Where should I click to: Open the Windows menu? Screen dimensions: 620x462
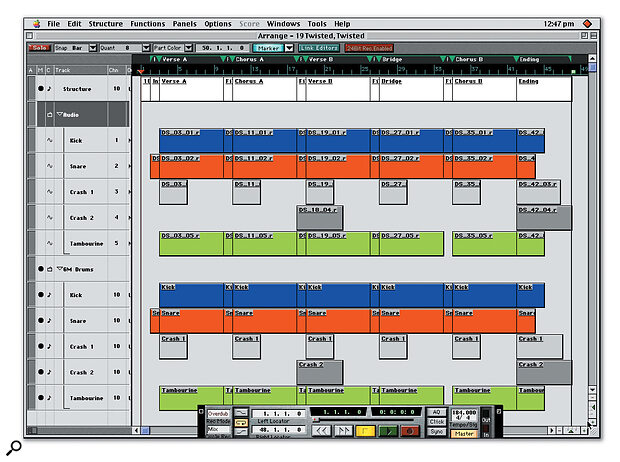283,24
